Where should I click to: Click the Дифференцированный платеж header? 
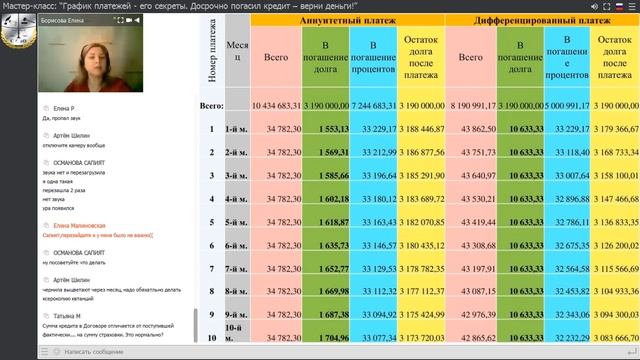click(542, 20)
